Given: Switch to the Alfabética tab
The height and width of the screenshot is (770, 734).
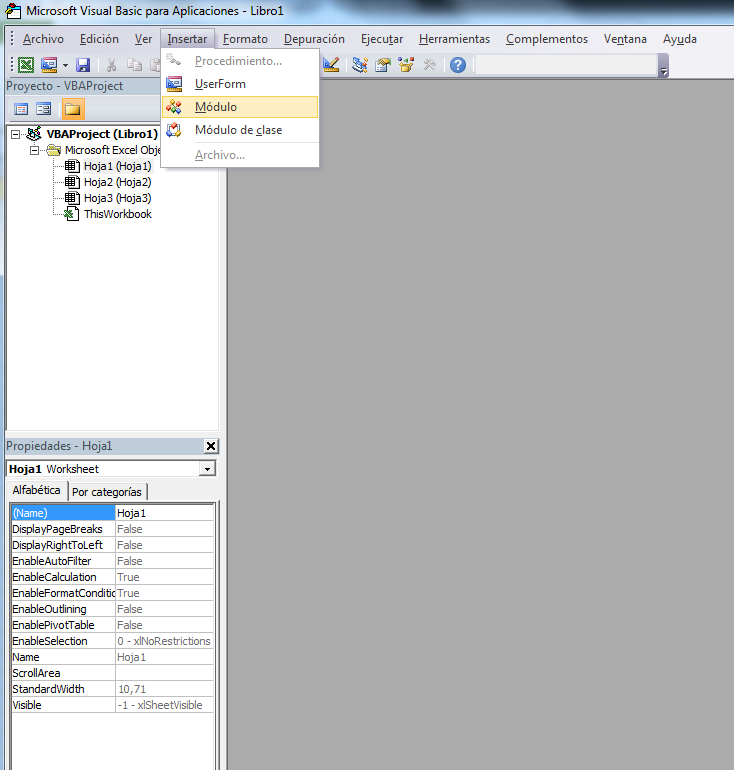Looking at the screenshot, I should click(36, 490).
